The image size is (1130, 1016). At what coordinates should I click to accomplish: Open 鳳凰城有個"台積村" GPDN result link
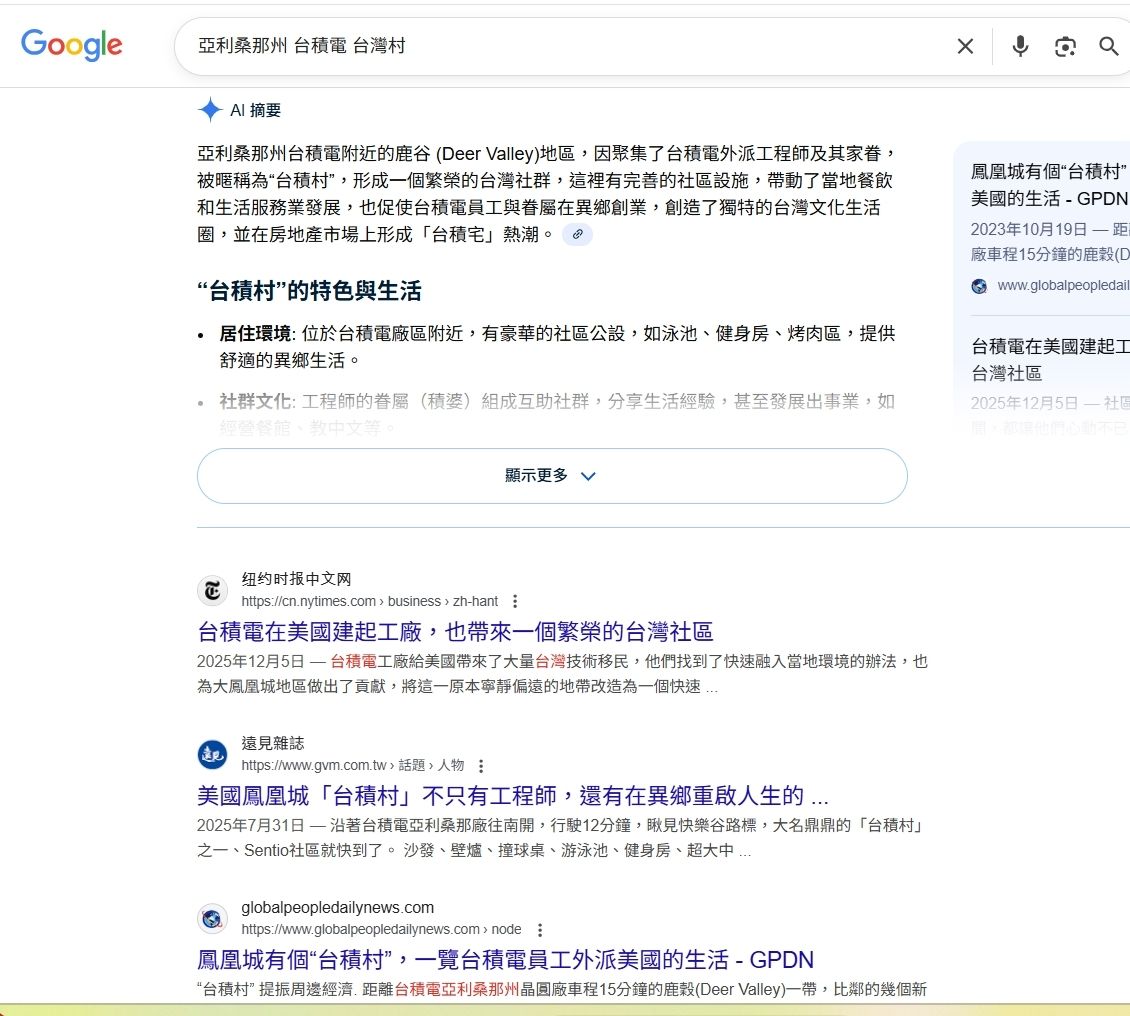505,960
